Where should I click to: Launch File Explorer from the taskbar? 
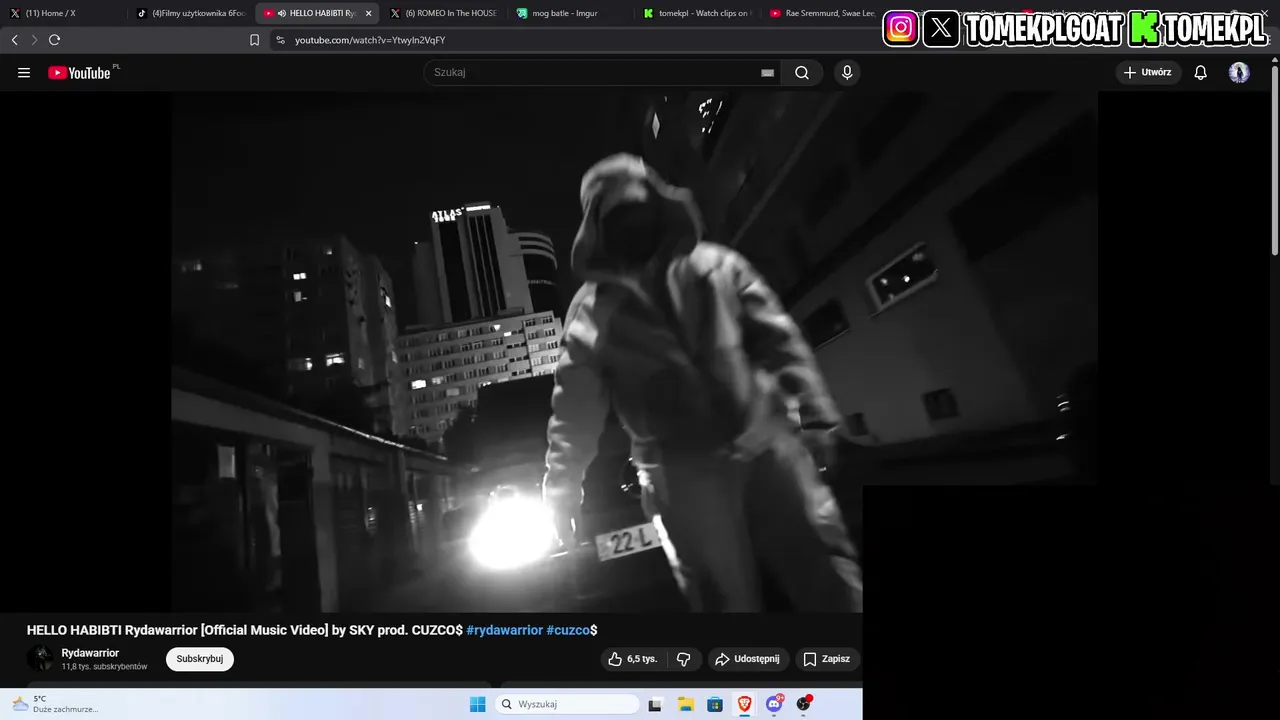pos(685,704)
